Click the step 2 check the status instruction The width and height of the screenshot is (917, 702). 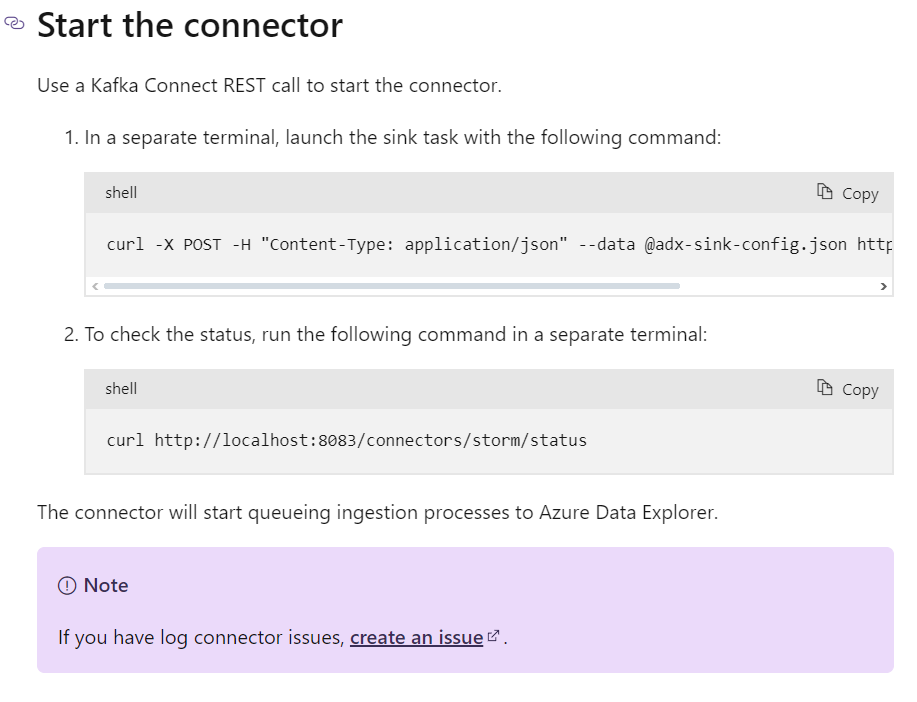point(386,335)
